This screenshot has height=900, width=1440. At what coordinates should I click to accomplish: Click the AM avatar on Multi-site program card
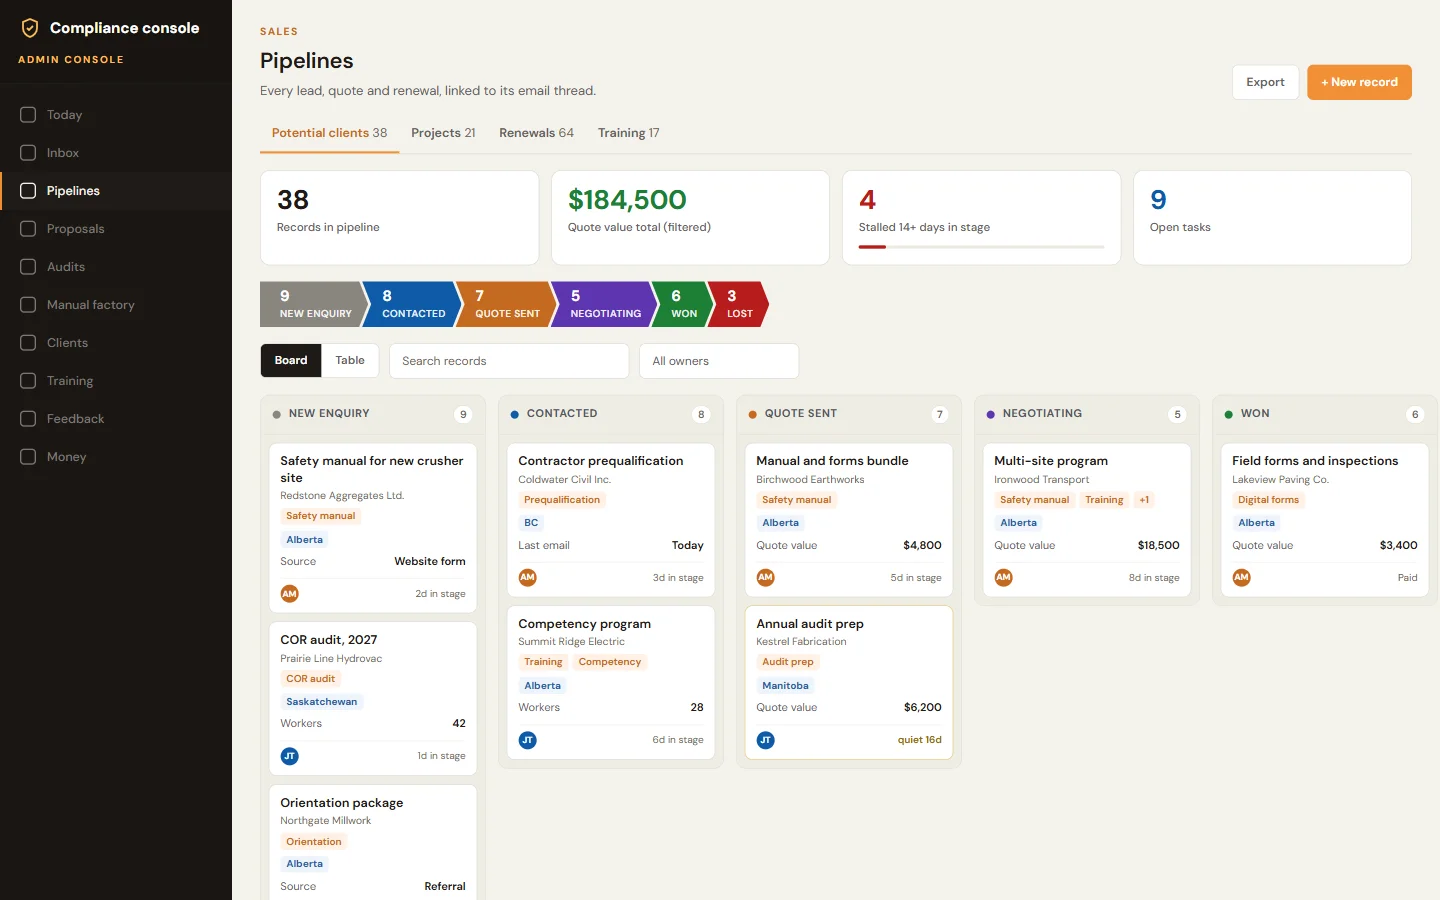(1004, 577)
